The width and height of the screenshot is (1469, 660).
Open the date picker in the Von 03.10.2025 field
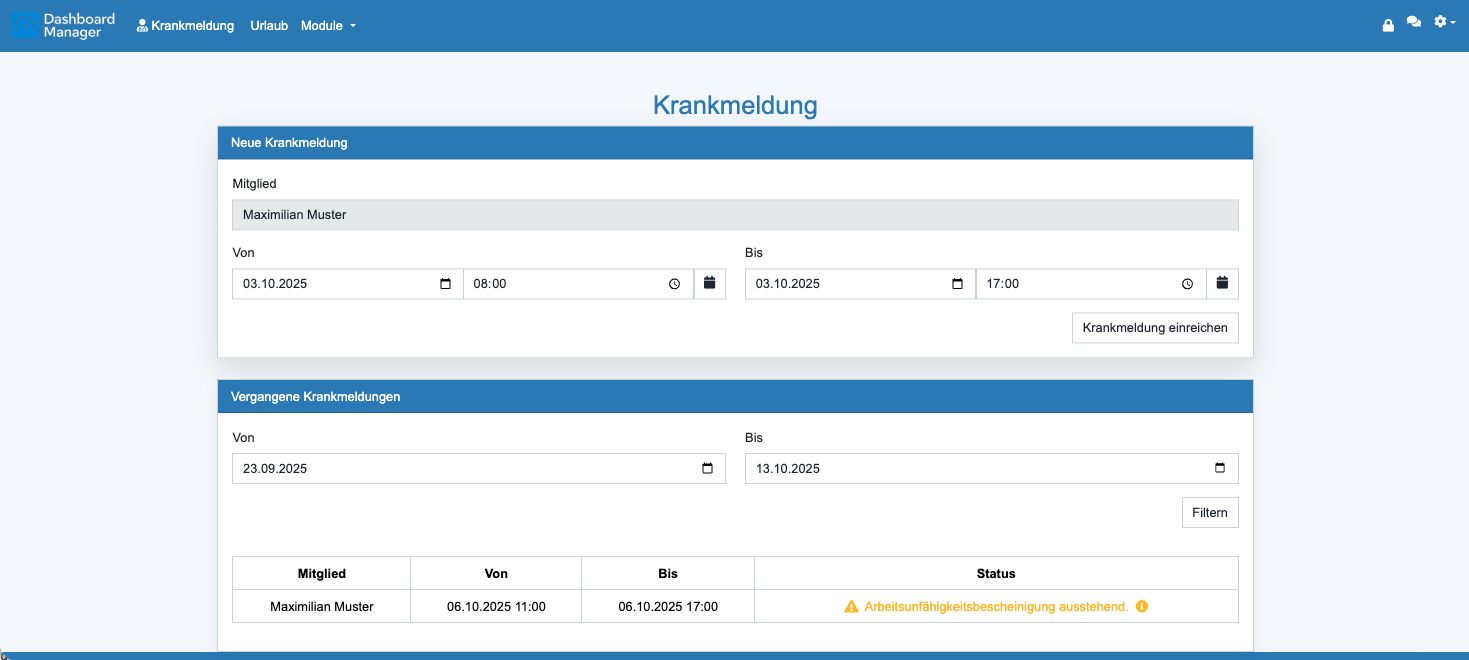click(446, 284)
